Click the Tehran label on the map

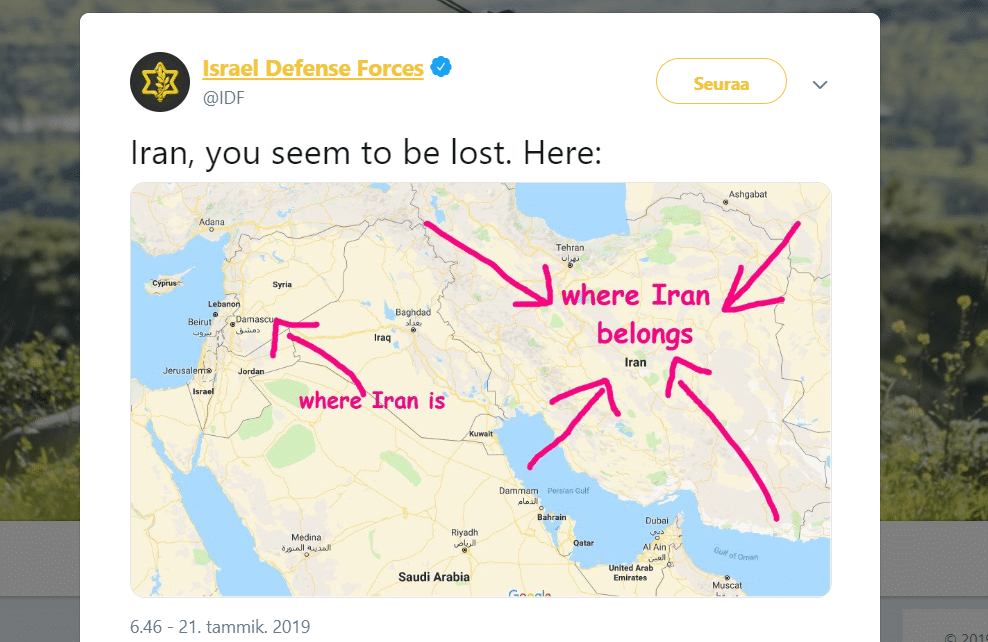coord(570,248)
